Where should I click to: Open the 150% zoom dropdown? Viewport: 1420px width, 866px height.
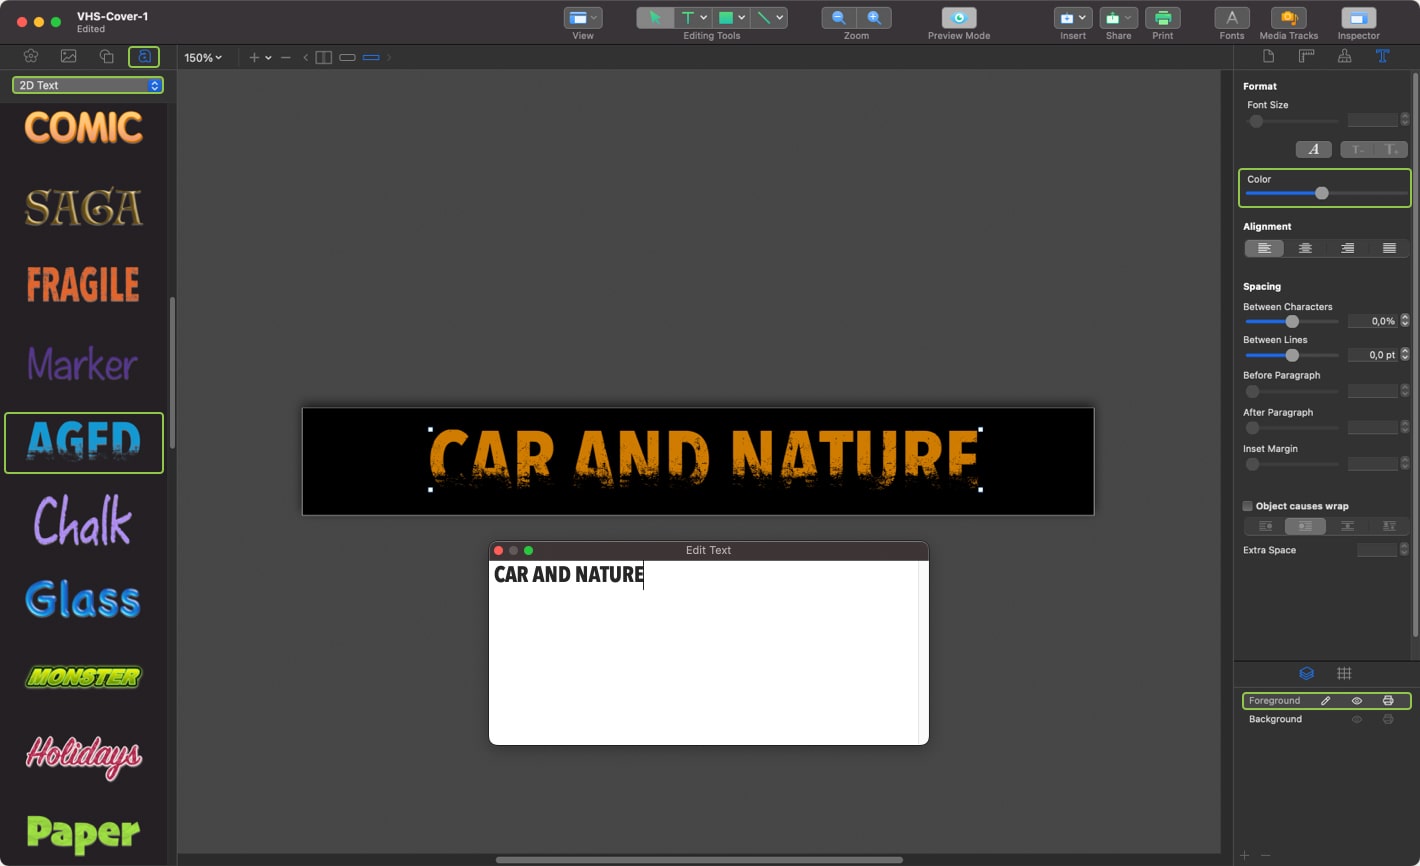[203, 57]
